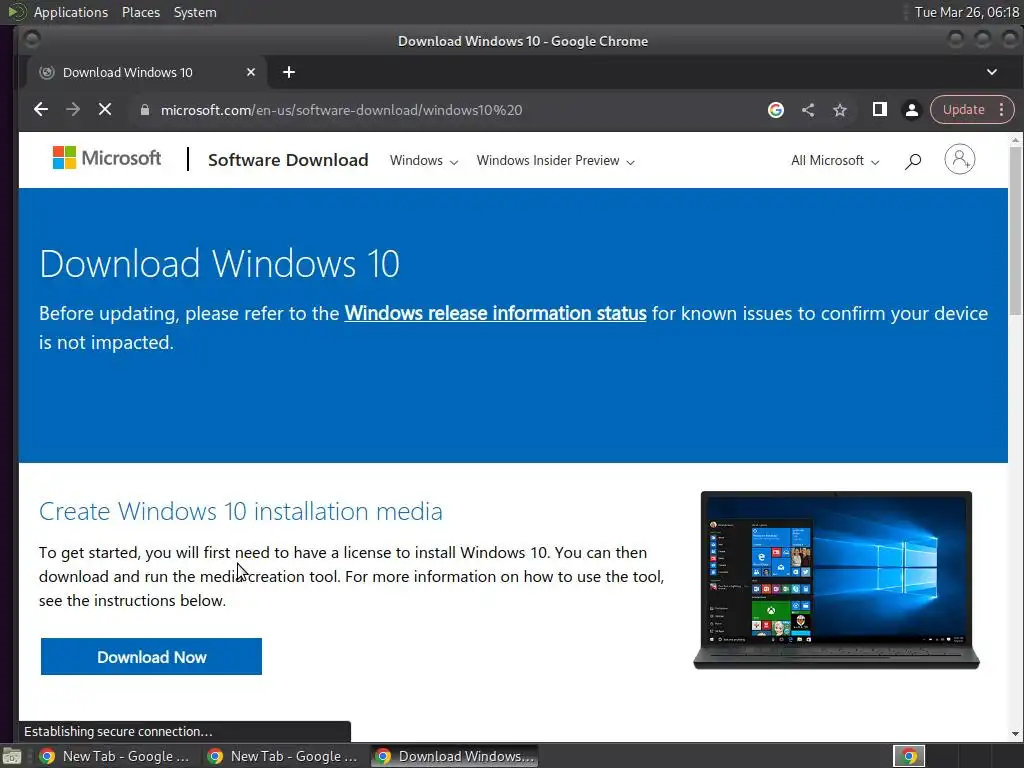Viewport: 1024px width, 768px height.
Task: Click the Download Windows 10 page title
Action: pyautogui.click(x=219, y=264)
